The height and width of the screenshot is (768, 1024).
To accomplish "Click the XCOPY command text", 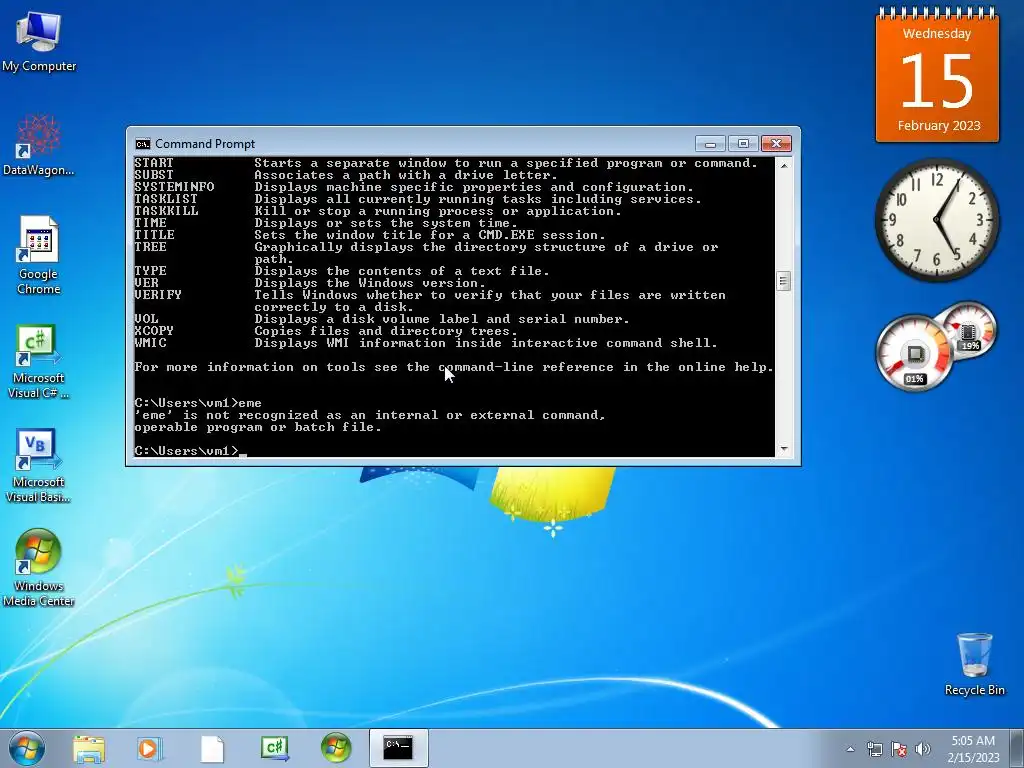I will coord(154,331).
